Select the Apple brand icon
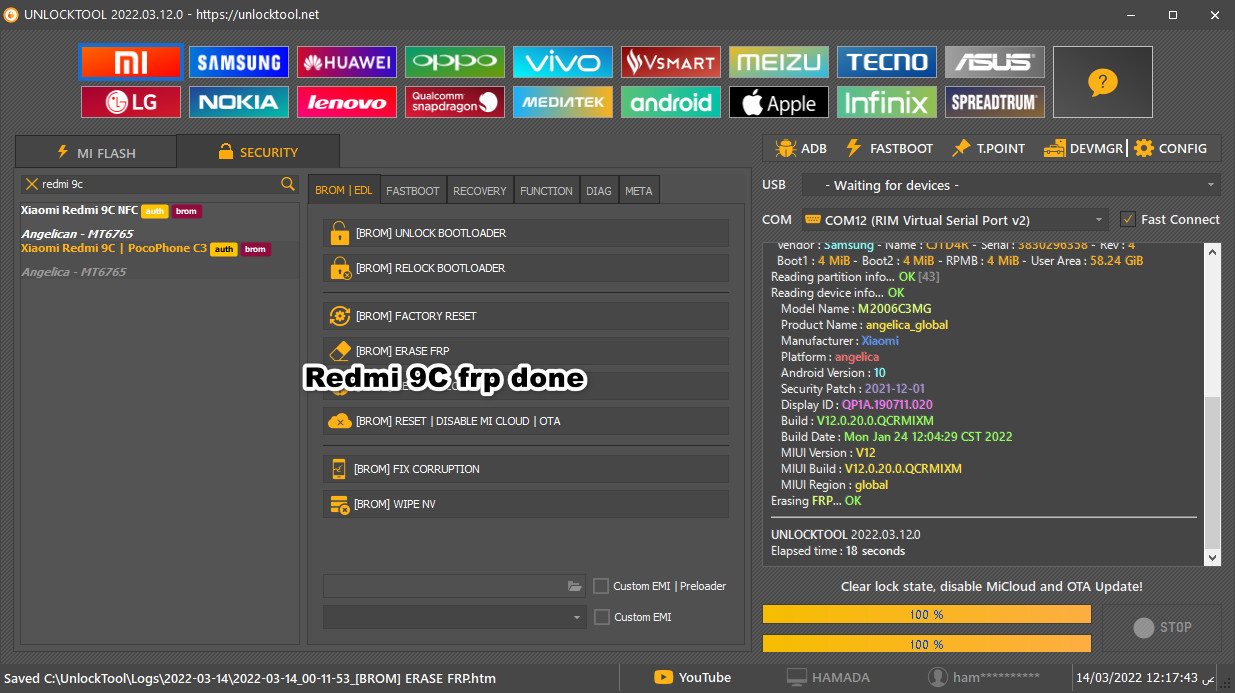Screen dimensions: 1235x693 (x=778, y=102)
